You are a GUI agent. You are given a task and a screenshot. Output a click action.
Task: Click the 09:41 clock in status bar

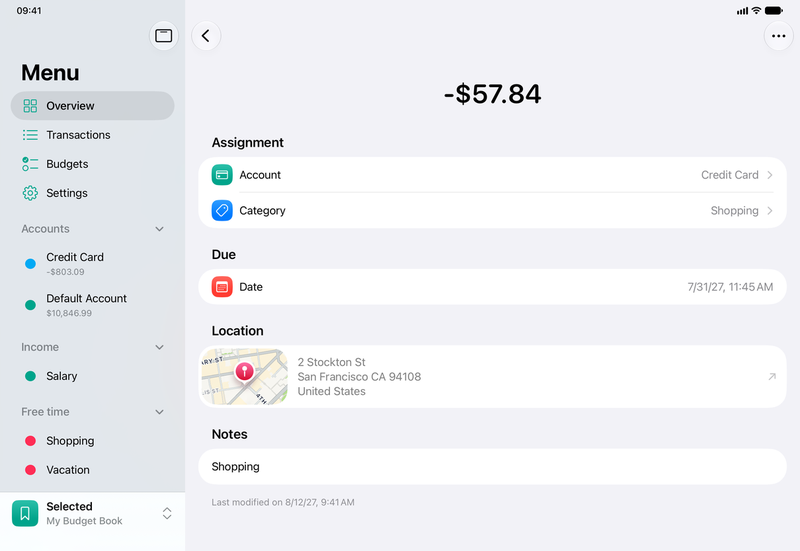click(x=29, y=11)
